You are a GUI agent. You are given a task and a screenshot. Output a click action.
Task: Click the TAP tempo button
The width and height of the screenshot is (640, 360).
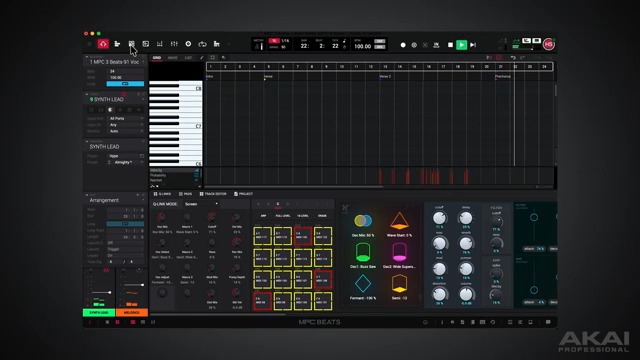380,41
